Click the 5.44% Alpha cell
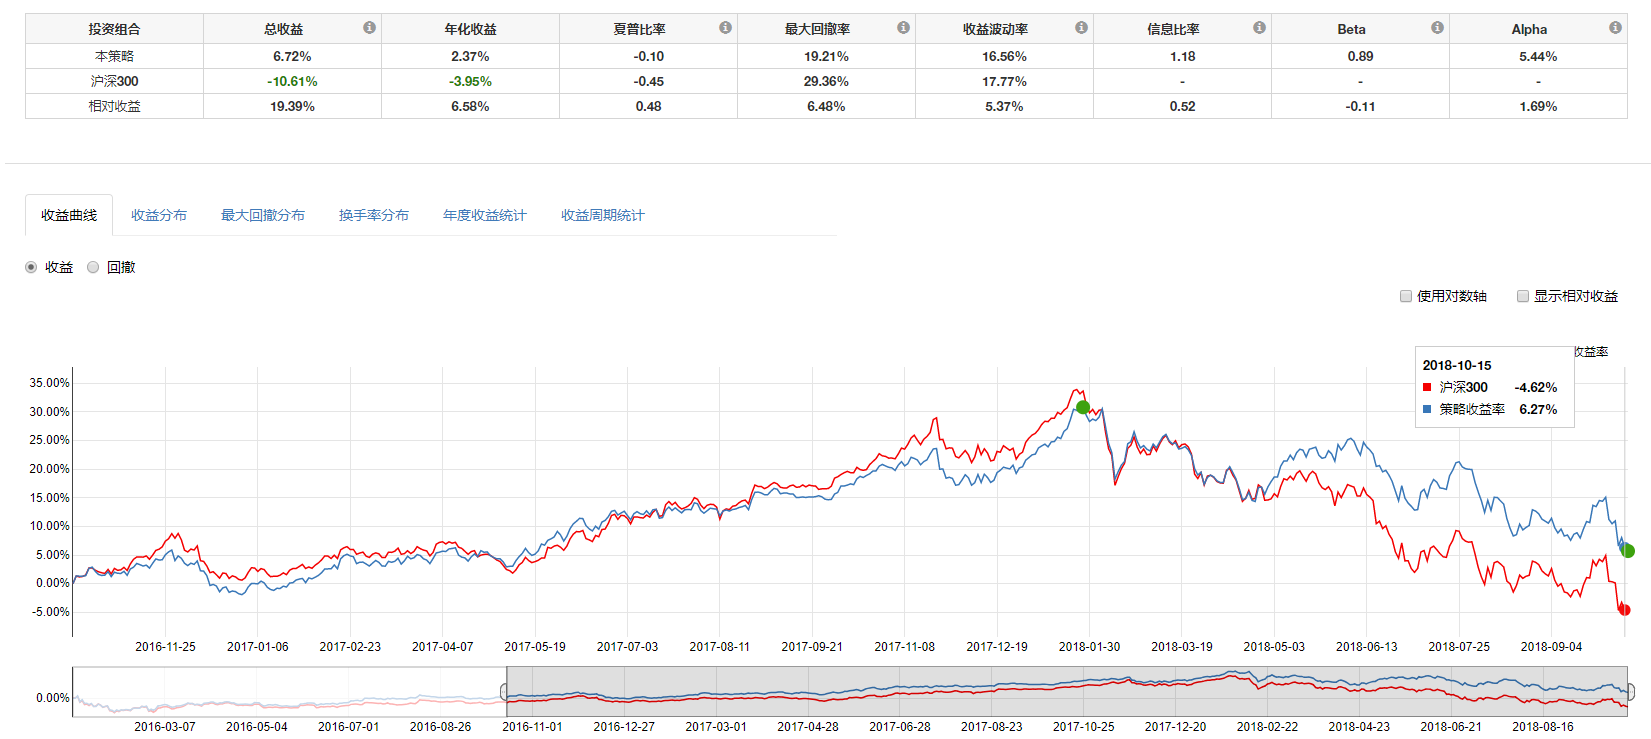 coord(1538,56)
